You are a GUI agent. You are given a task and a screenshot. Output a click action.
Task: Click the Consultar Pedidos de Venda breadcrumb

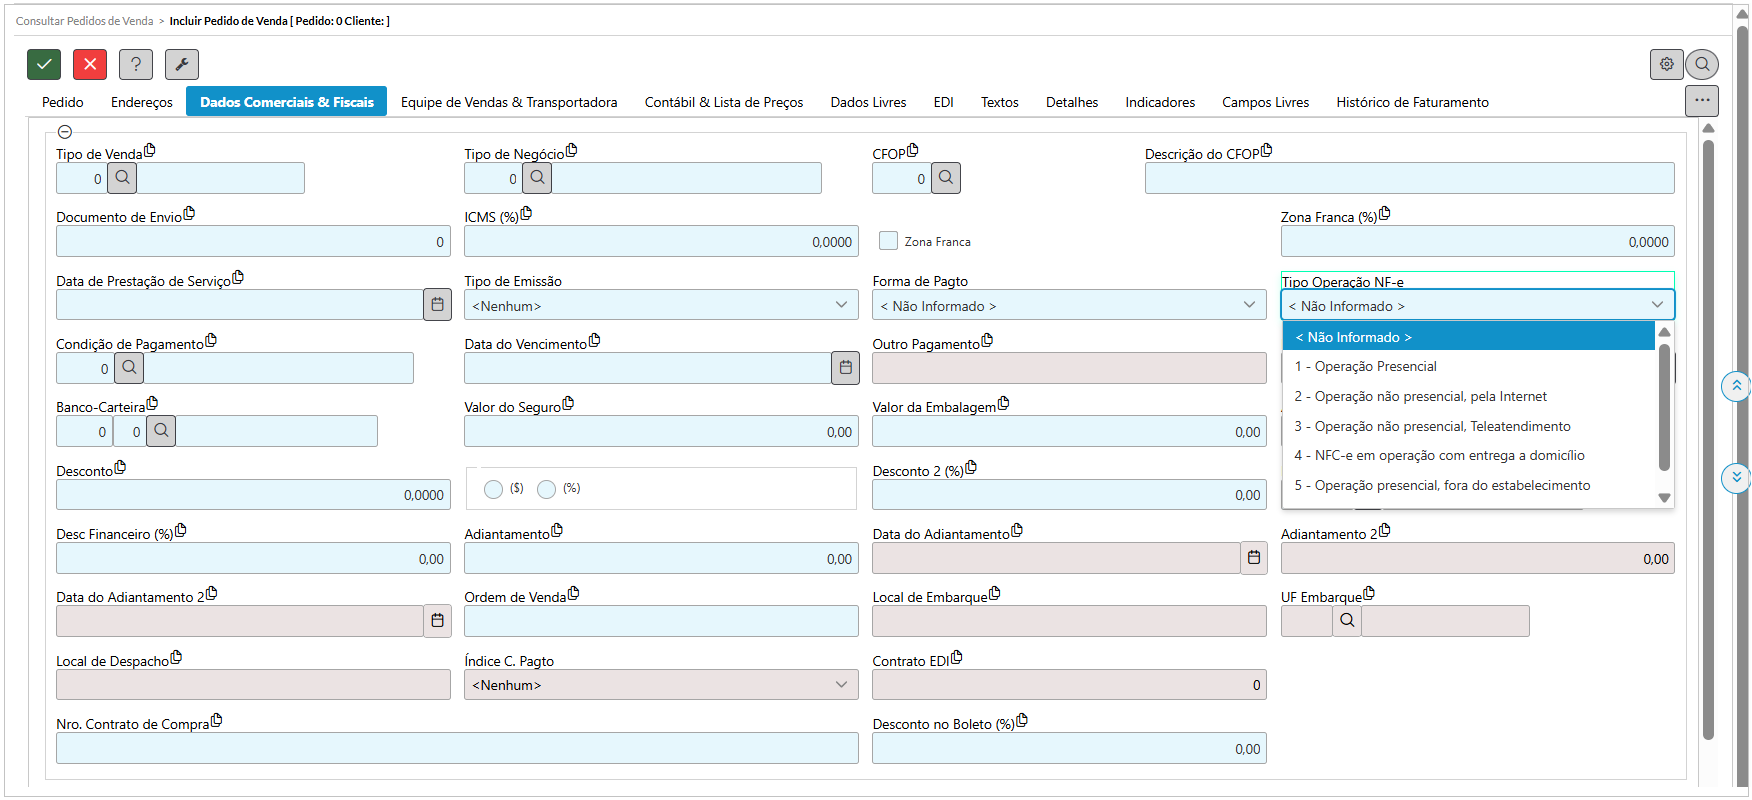tap(85, 21)
